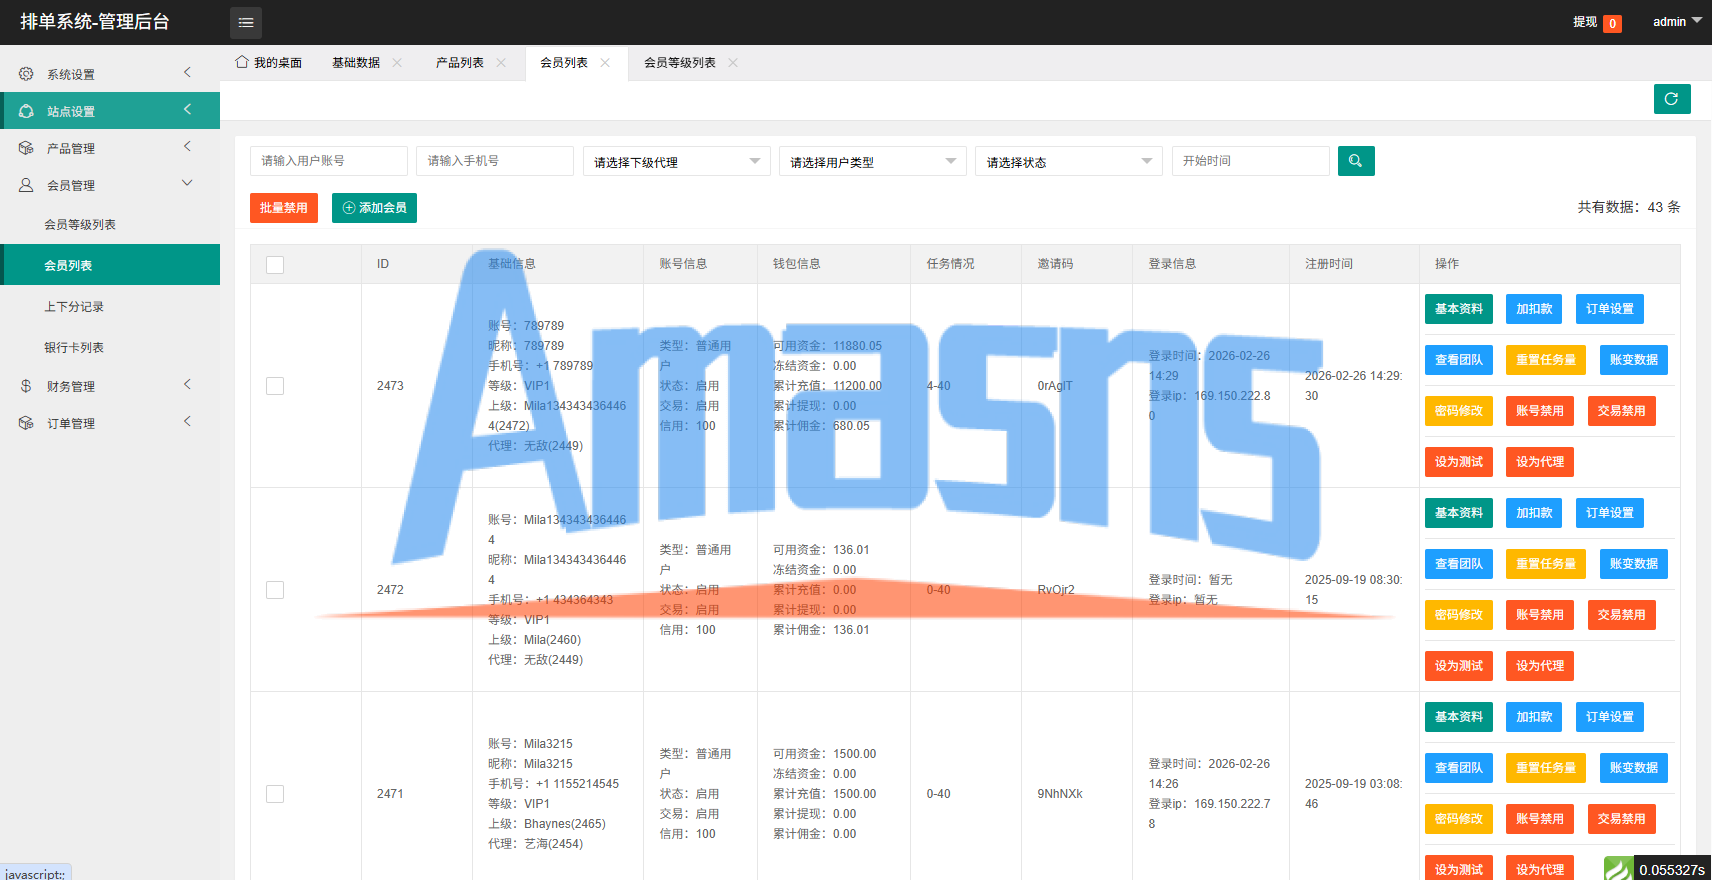Close the 产品列表 tab

501,62
